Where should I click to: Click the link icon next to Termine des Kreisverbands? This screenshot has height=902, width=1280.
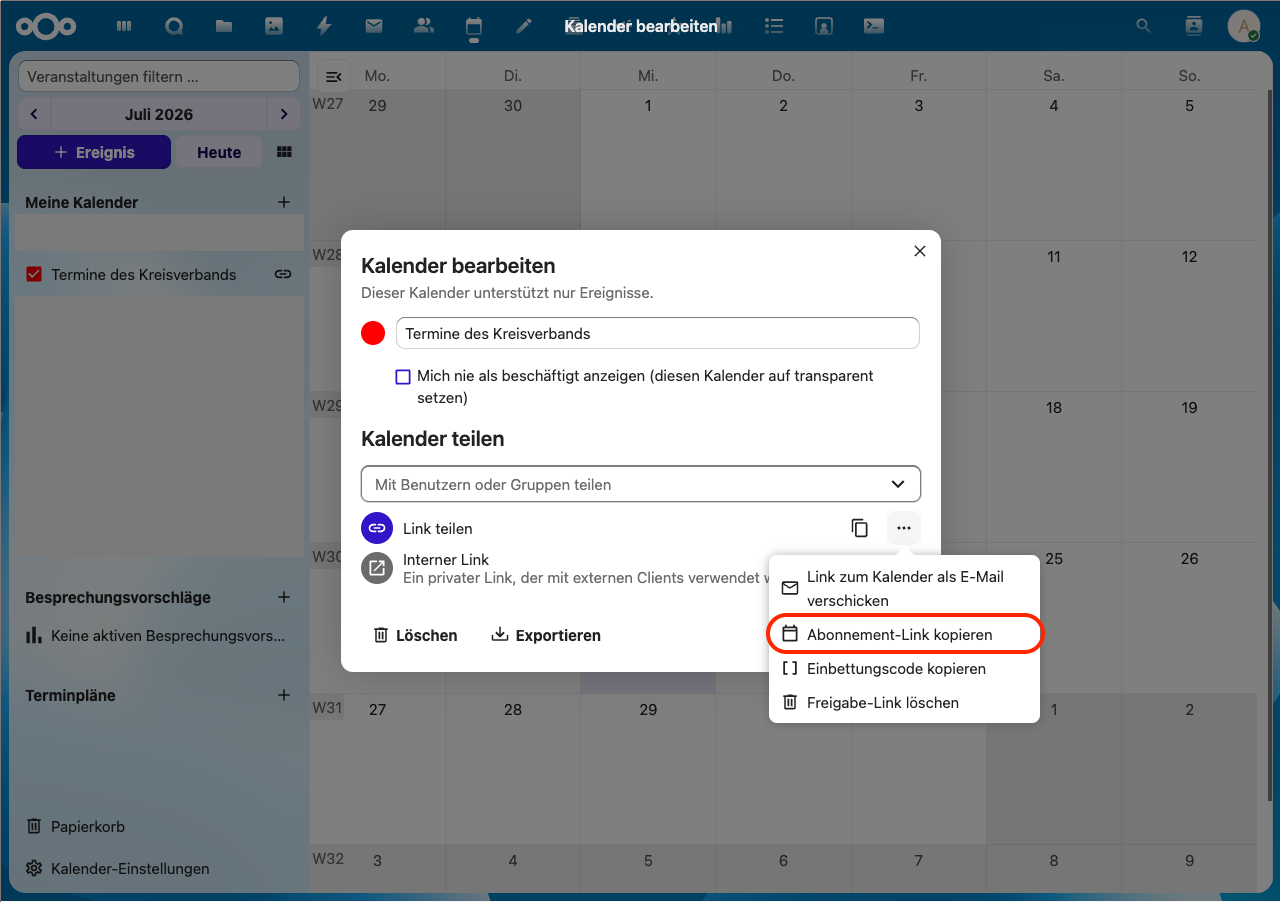tap(283, 274)
